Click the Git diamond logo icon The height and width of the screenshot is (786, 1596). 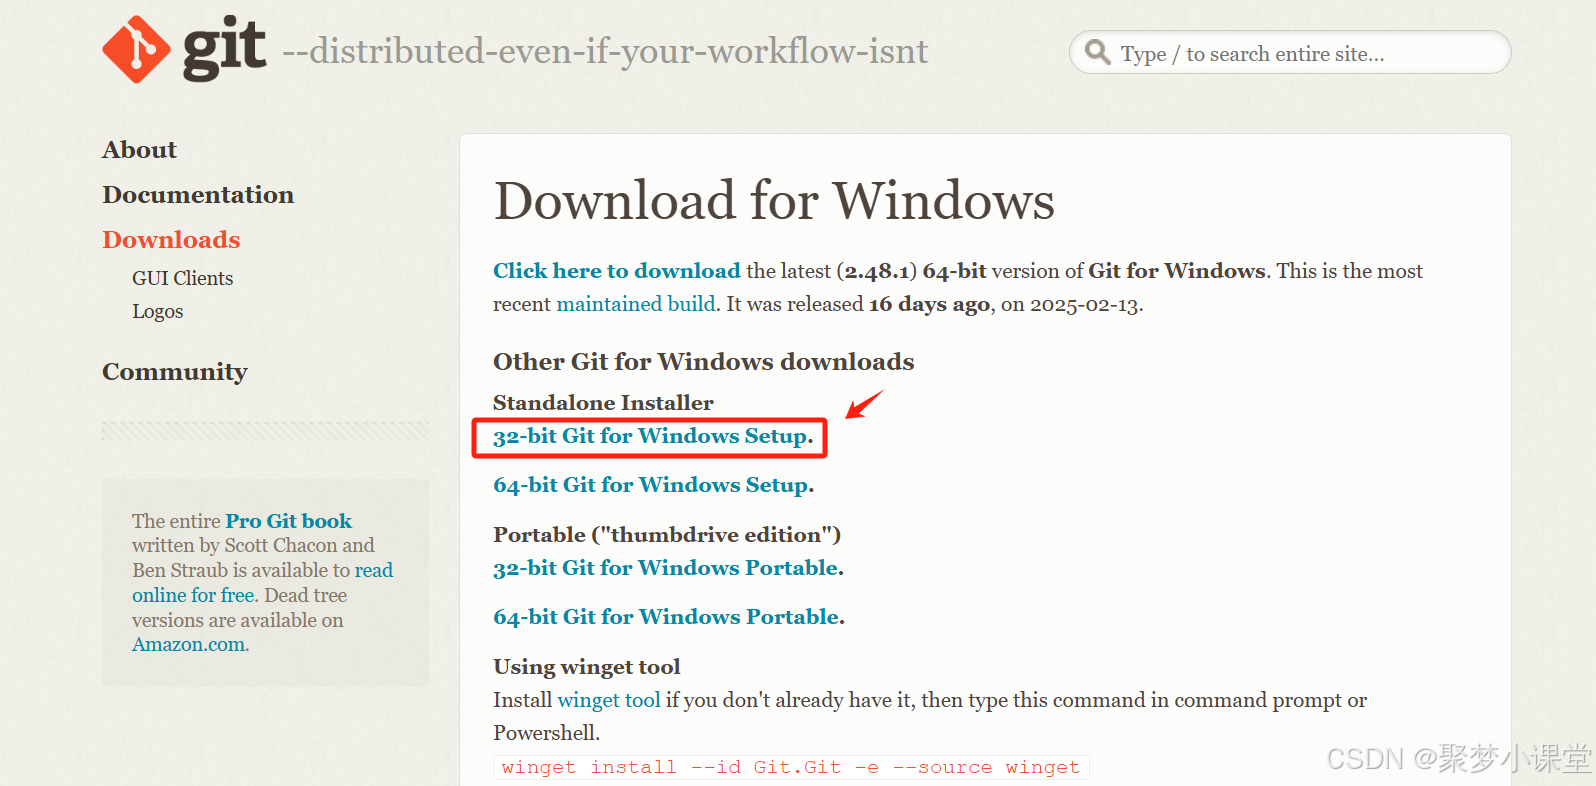137,49
